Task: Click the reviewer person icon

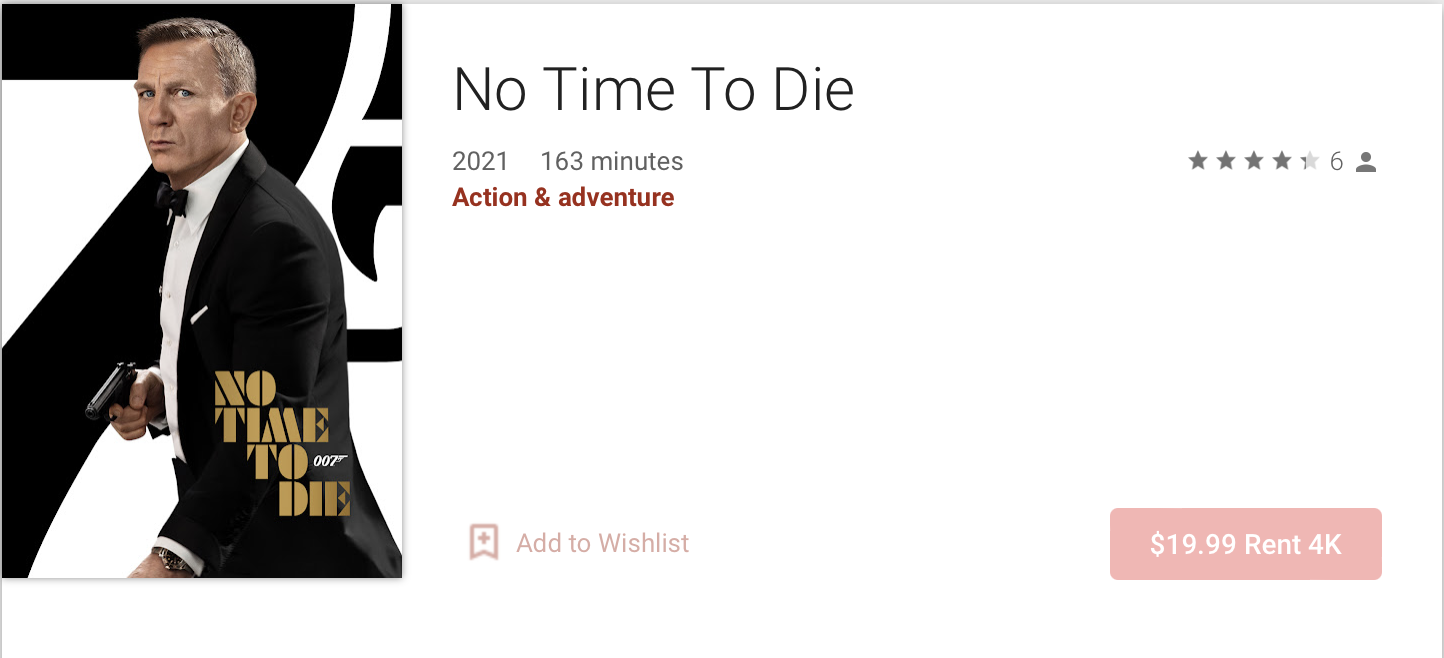Action: pyautogui.click(x=1366, y=161)
